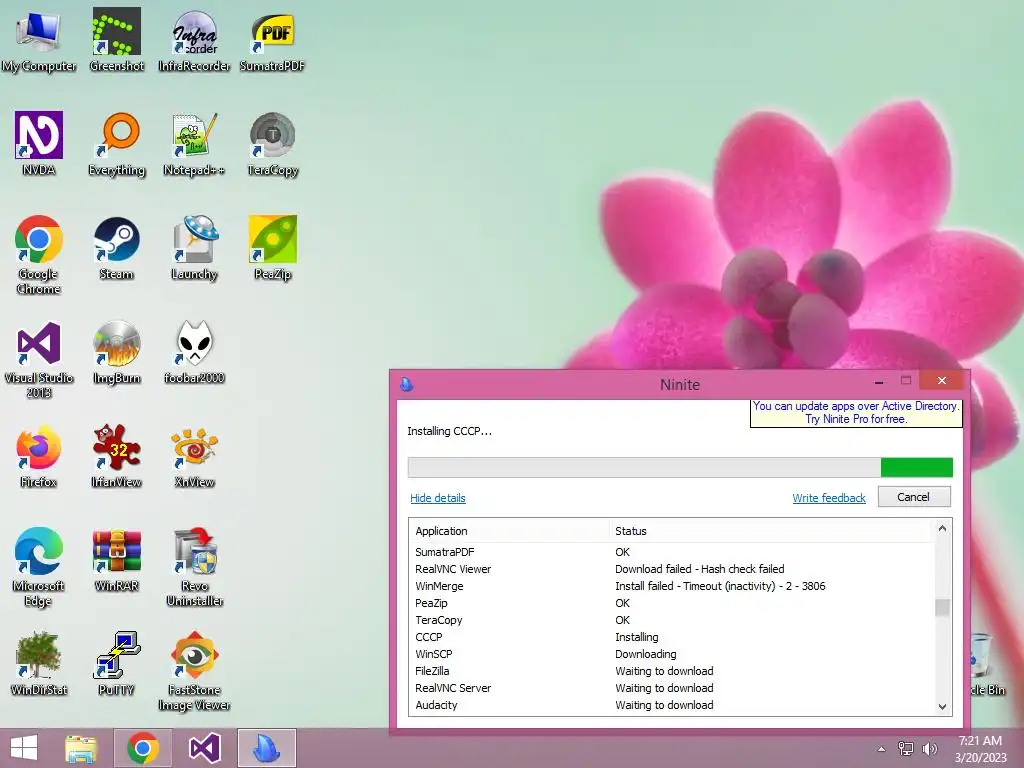Click the Google Chrome desktop icon
Viewport: 1024px width, 768px height.
(39, 255)
